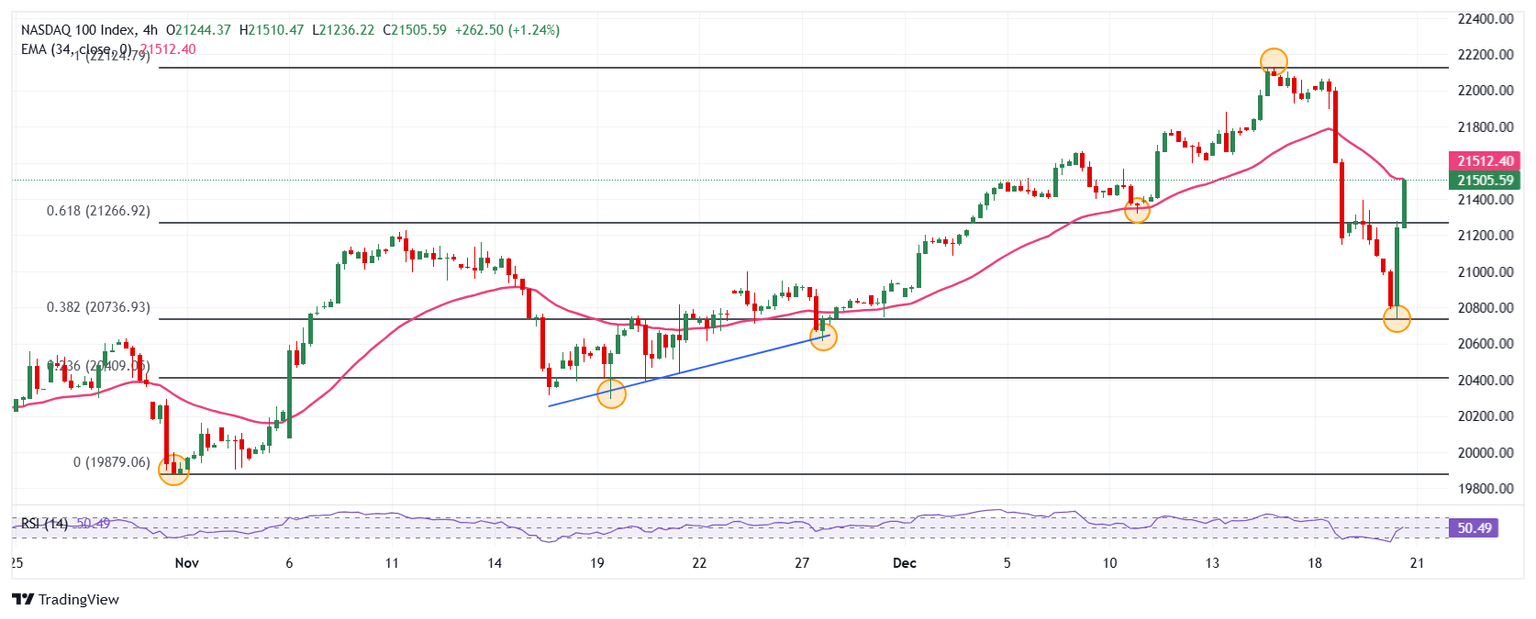Screen dimensions: 1536x619
Task: Select the orange circle at the chart peak
Action: (1273, 61)
